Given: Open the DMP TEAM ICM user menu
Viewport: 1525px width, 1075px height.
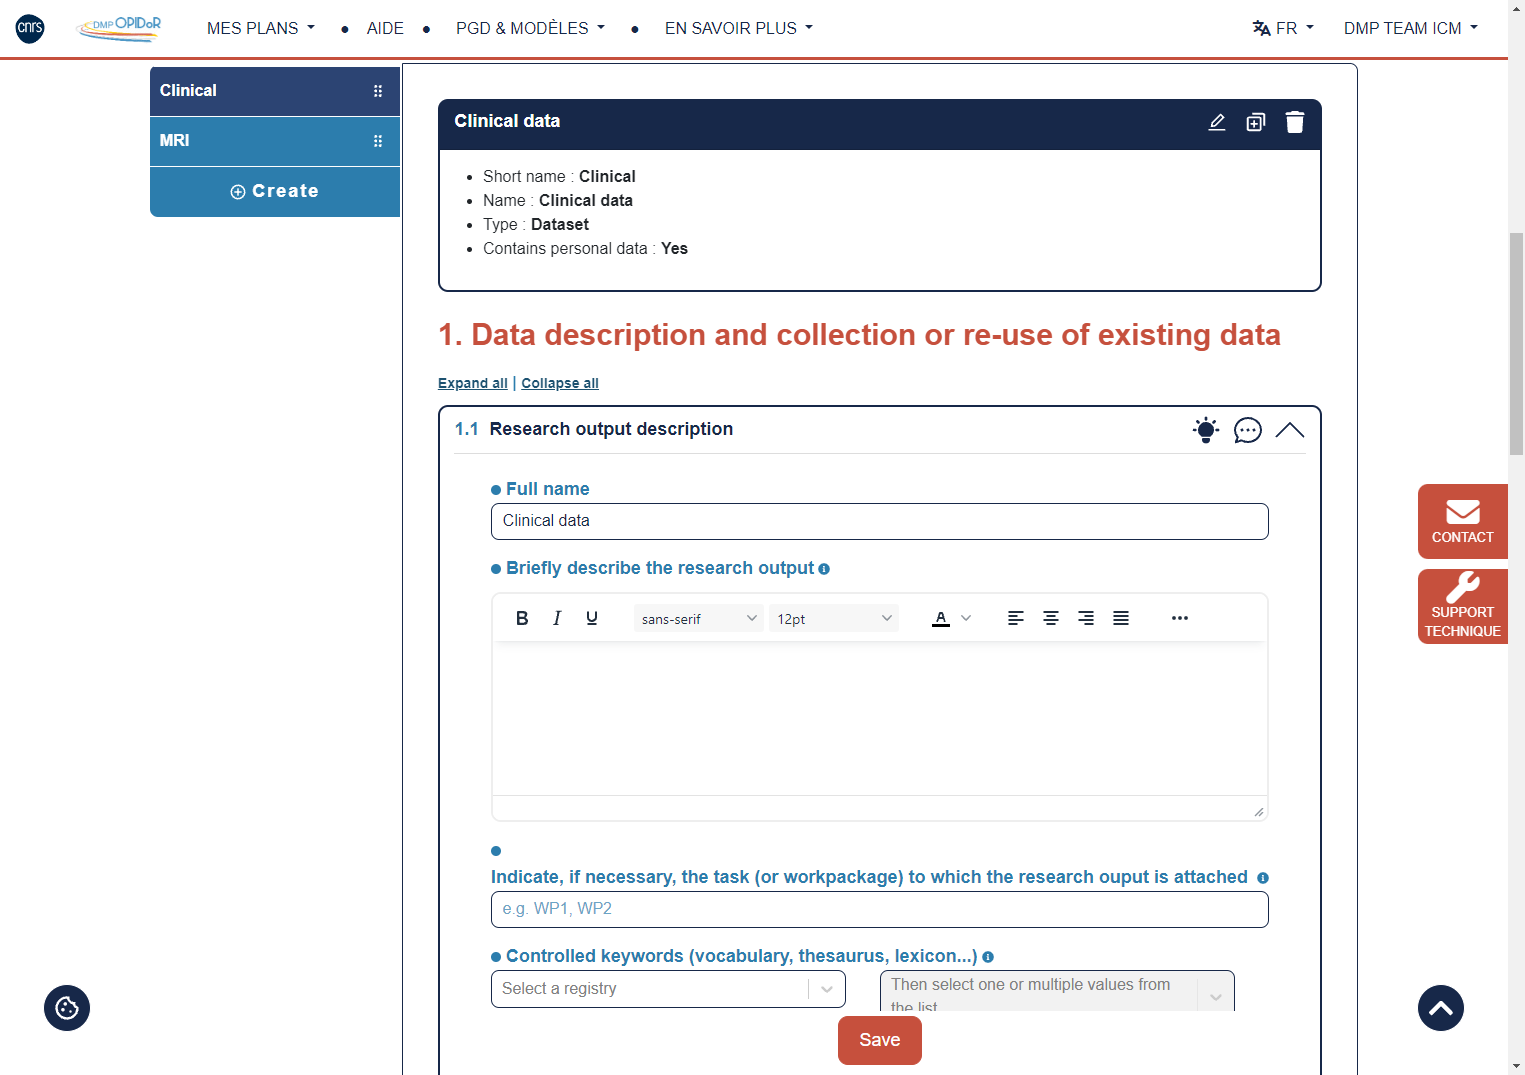Looking at the screenshot, I should tap(1411, 28).
